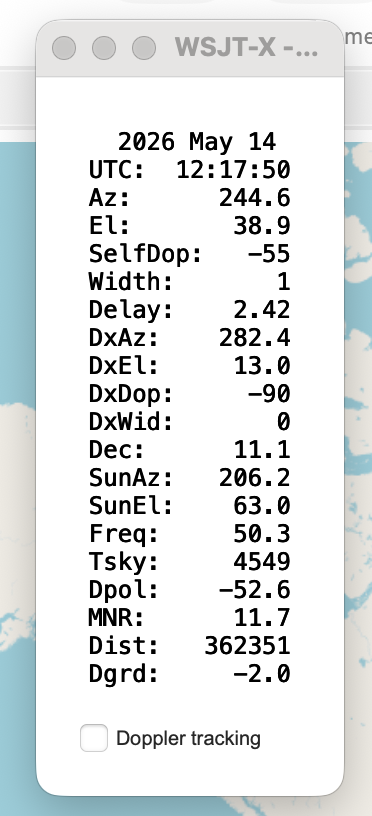Minimize the WSJT-X astronomical window
Image resolution: width=372 pixels, height=816 pixels.
[x=104, y=48]
